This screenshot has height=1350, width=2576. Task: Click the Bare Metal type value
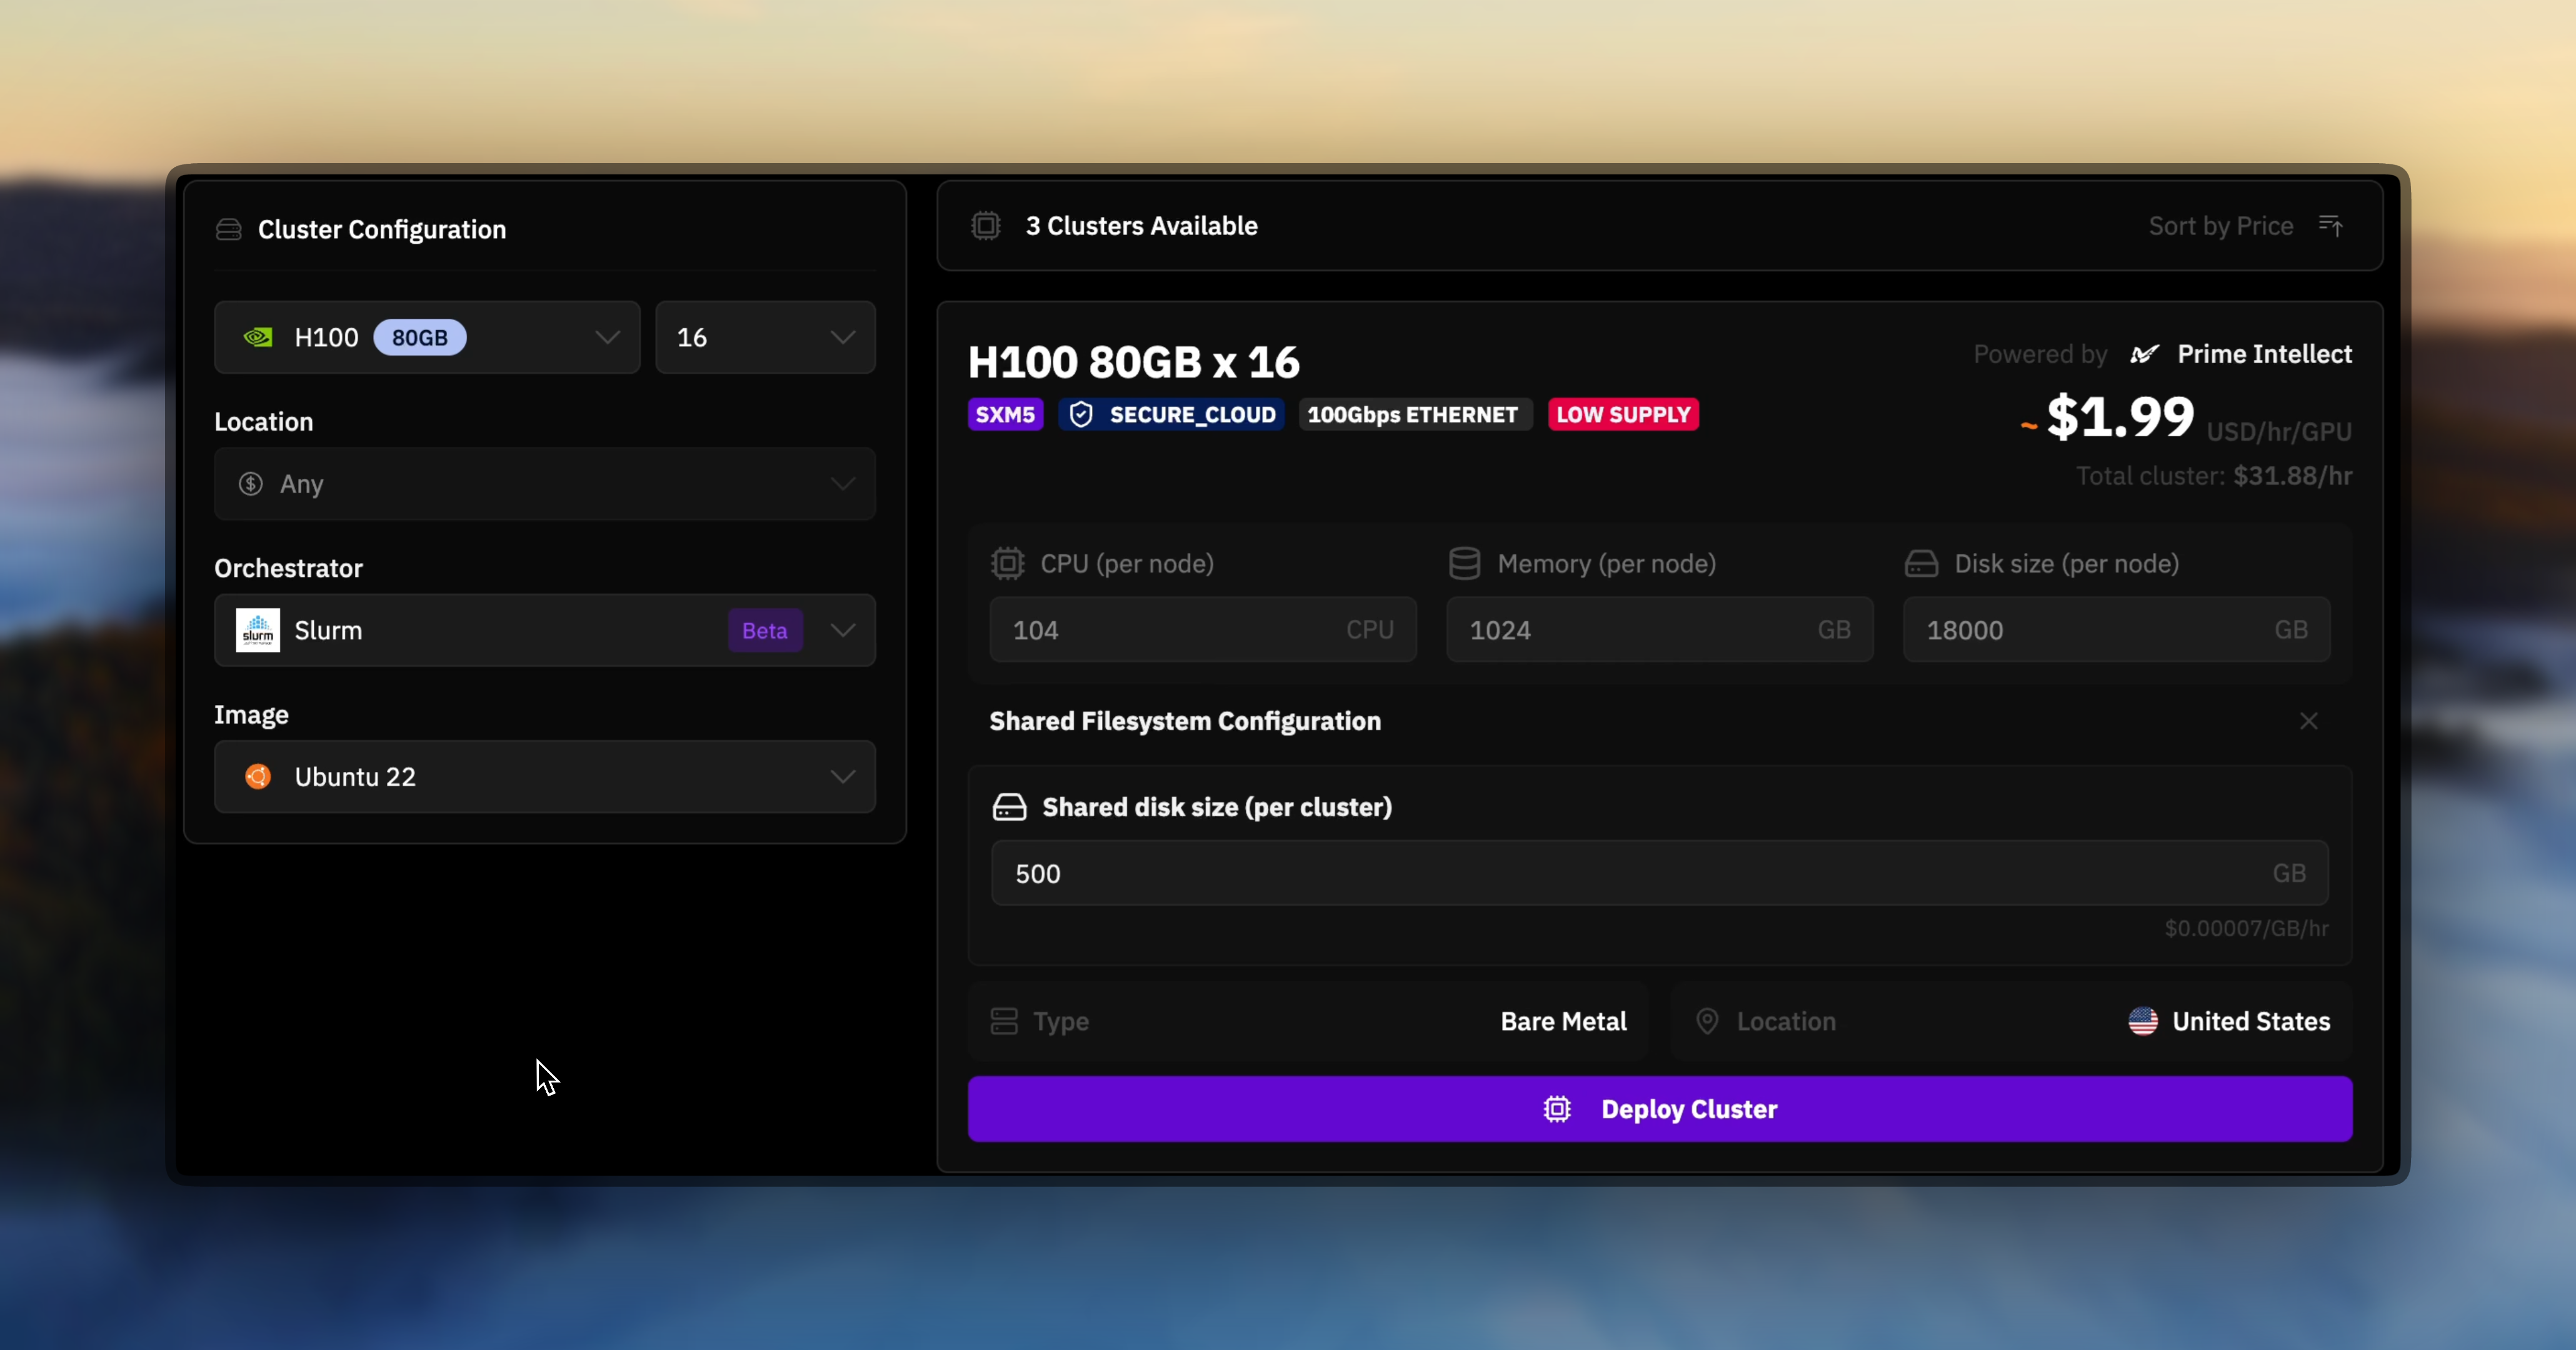[x=1564, y=1021]
